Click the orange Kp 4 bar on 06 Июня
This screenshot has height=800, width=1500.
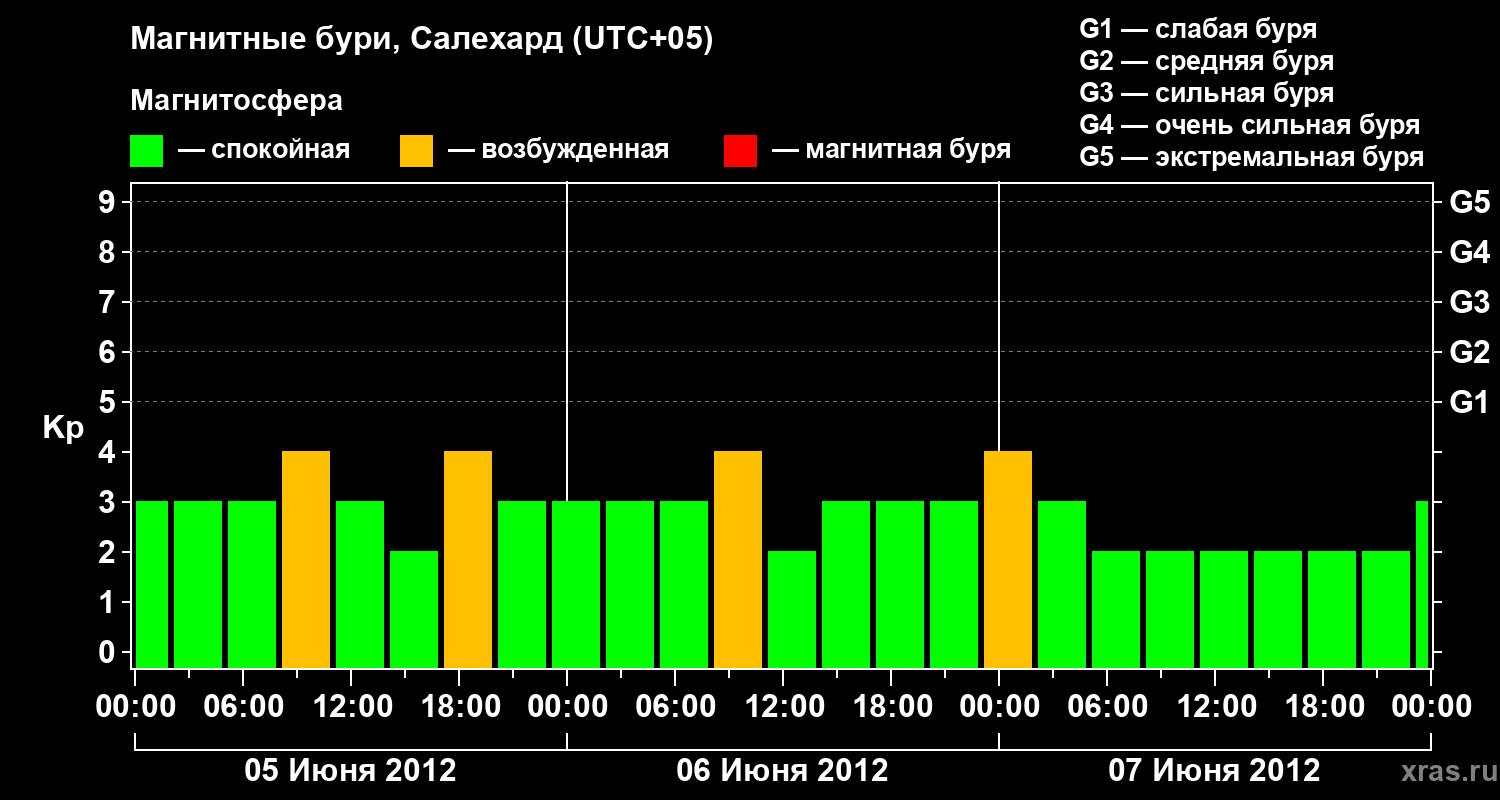click(738, 560)
